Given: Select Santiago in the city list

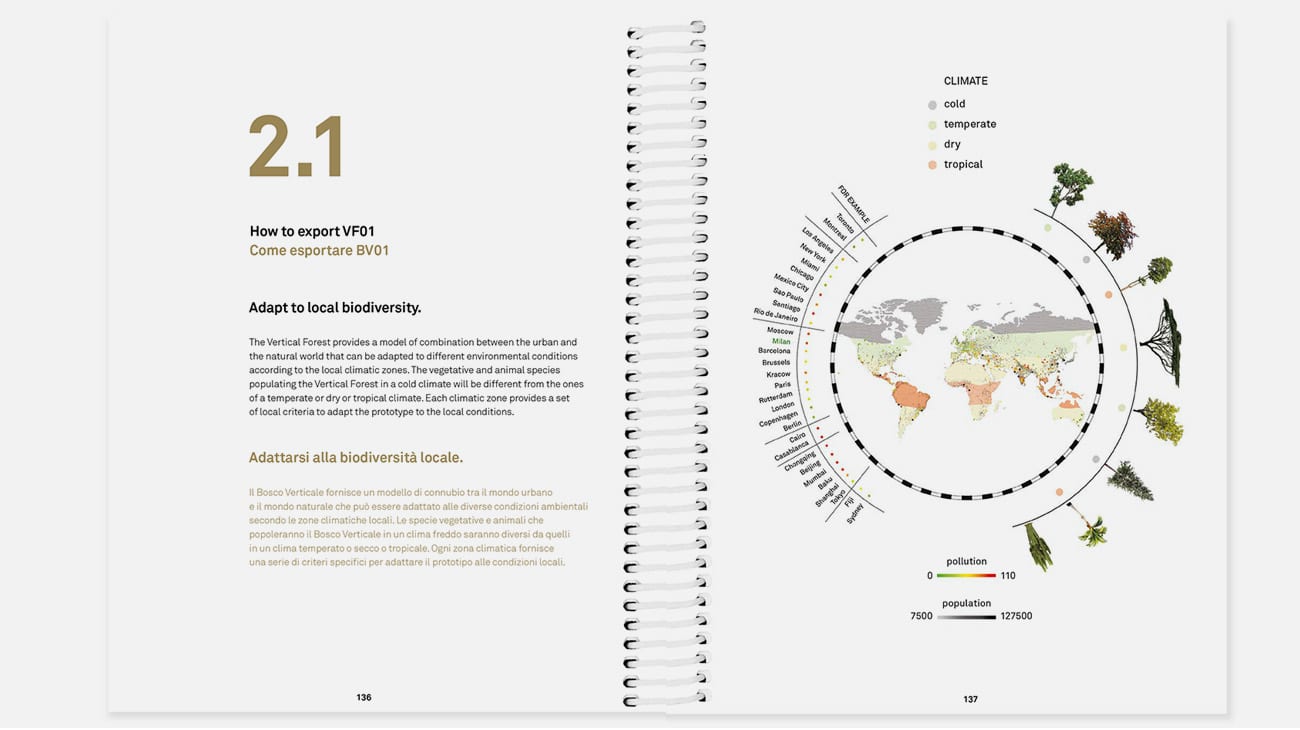Looking at the screenshot, I should click(786, 305).
